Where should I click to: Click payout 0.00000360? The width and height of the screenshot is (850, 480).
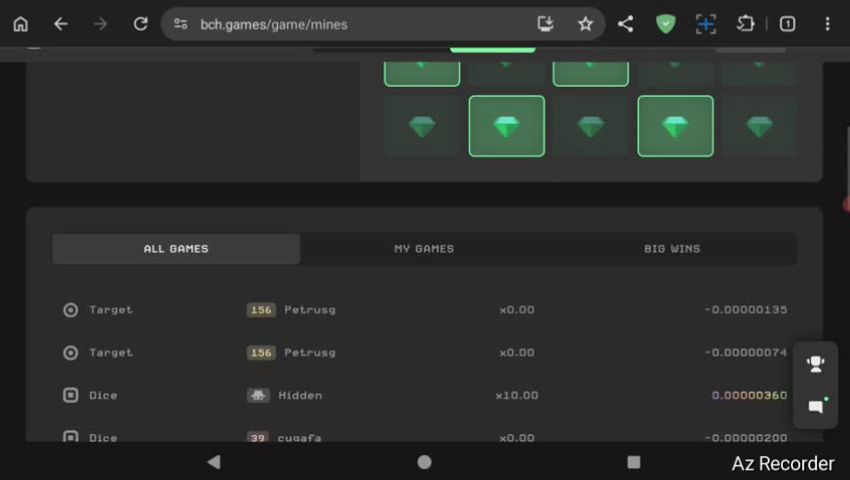coord(749,395)
